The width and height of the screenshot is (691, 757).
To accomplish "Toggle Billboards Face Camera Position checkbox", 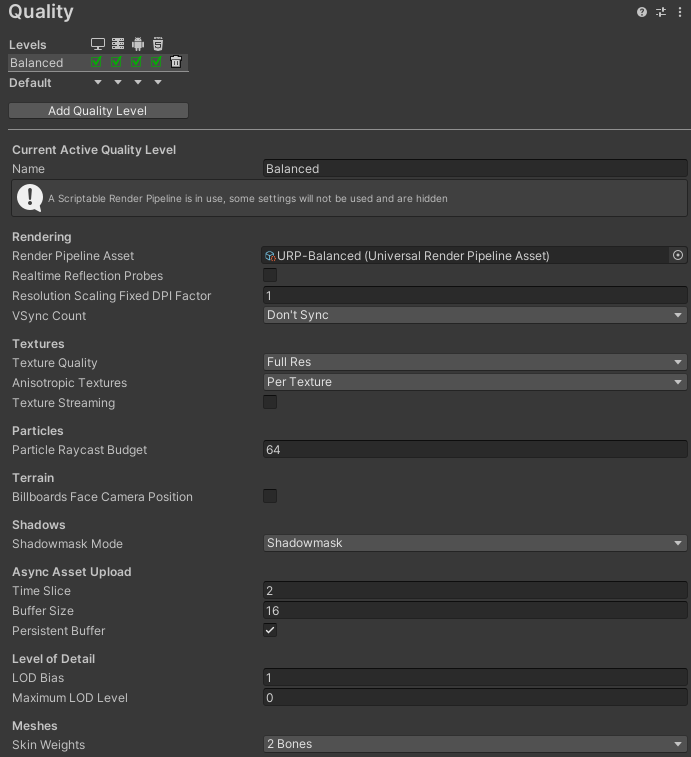I will click(x=270, y=496).
